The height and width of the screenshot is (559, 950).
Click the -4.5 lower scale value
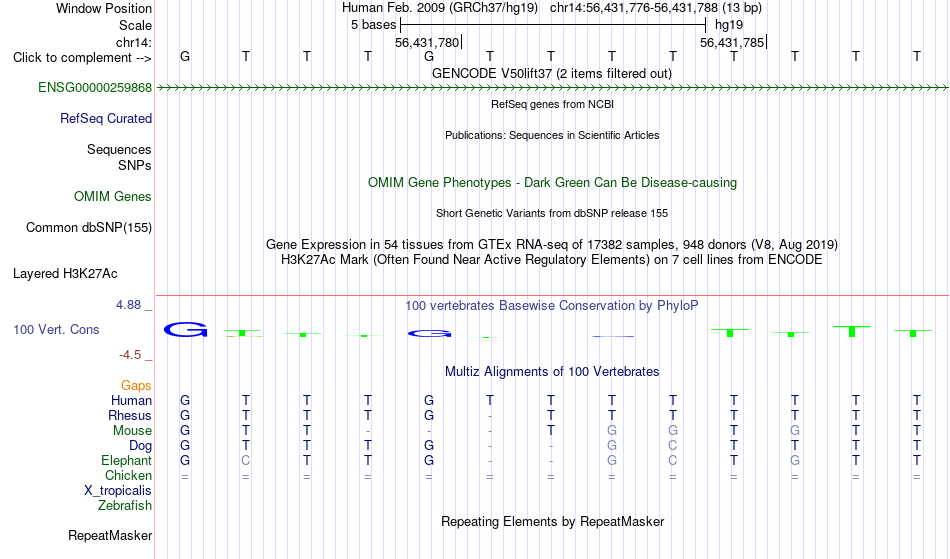pos(130,354)
